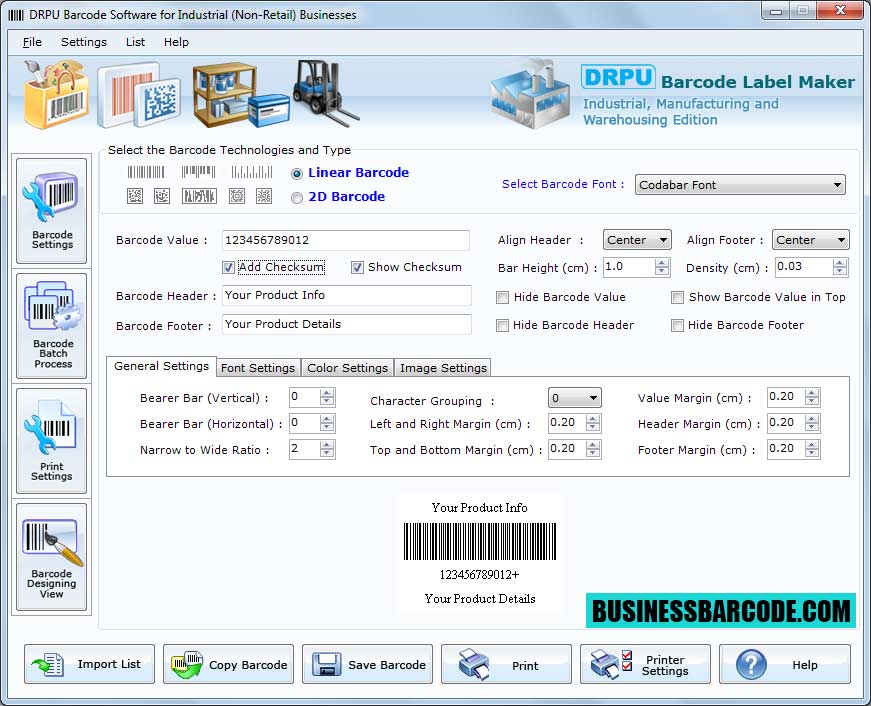Screen dimensions: 871x706
Task: Decrease the Narrow to Wide Ratio
Action: (327, 453)
